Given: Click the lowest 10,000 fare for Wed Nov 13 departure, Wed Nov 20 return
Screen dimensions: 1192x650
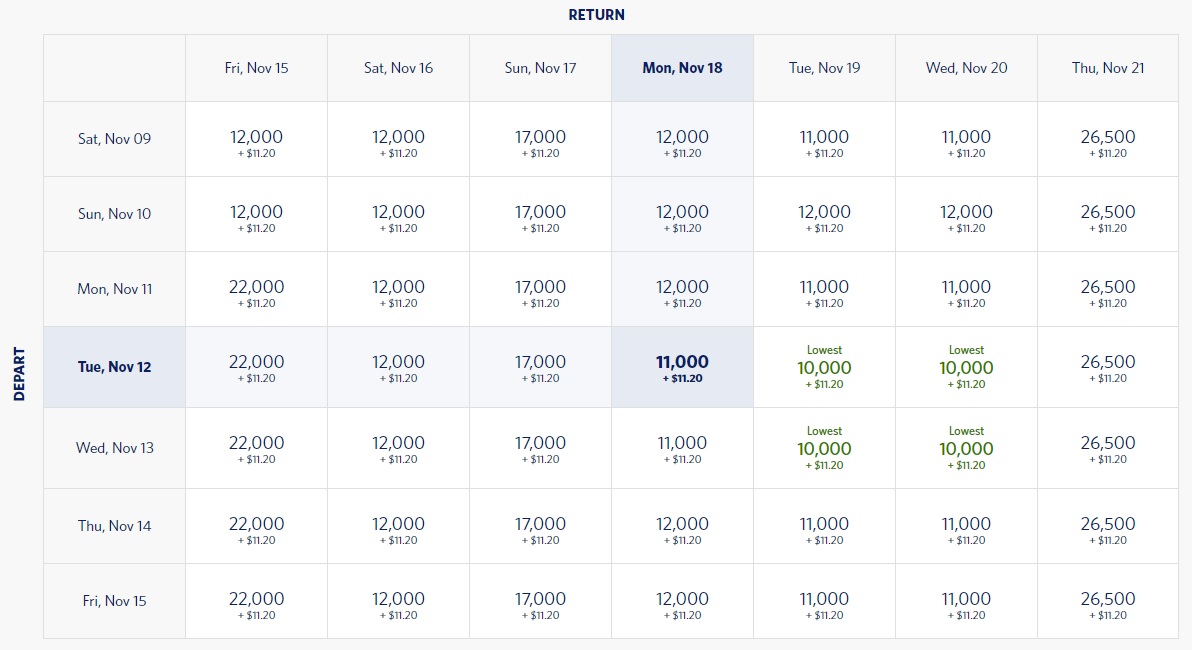Looking at the screenshot, I should click(x=966, y=449).
